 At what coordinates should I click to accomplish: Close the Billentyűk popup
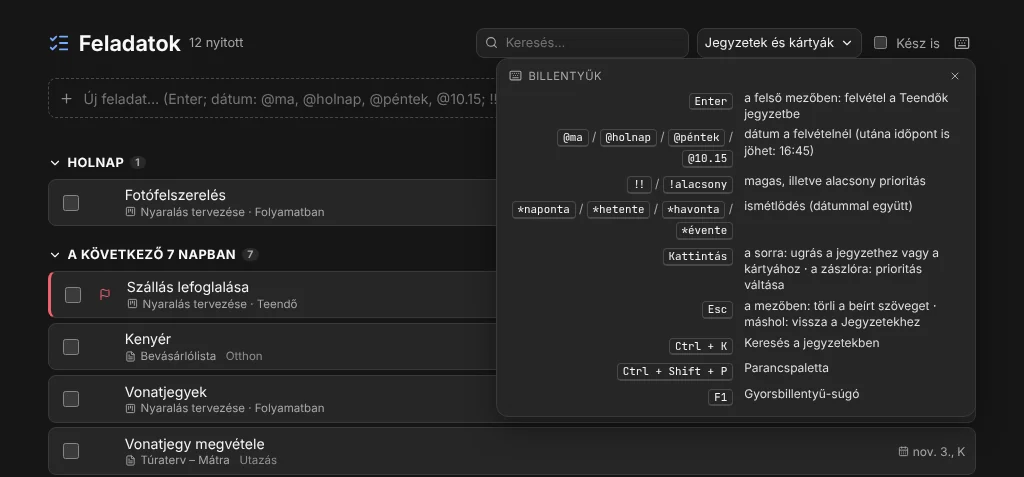[x=955, y=76]
